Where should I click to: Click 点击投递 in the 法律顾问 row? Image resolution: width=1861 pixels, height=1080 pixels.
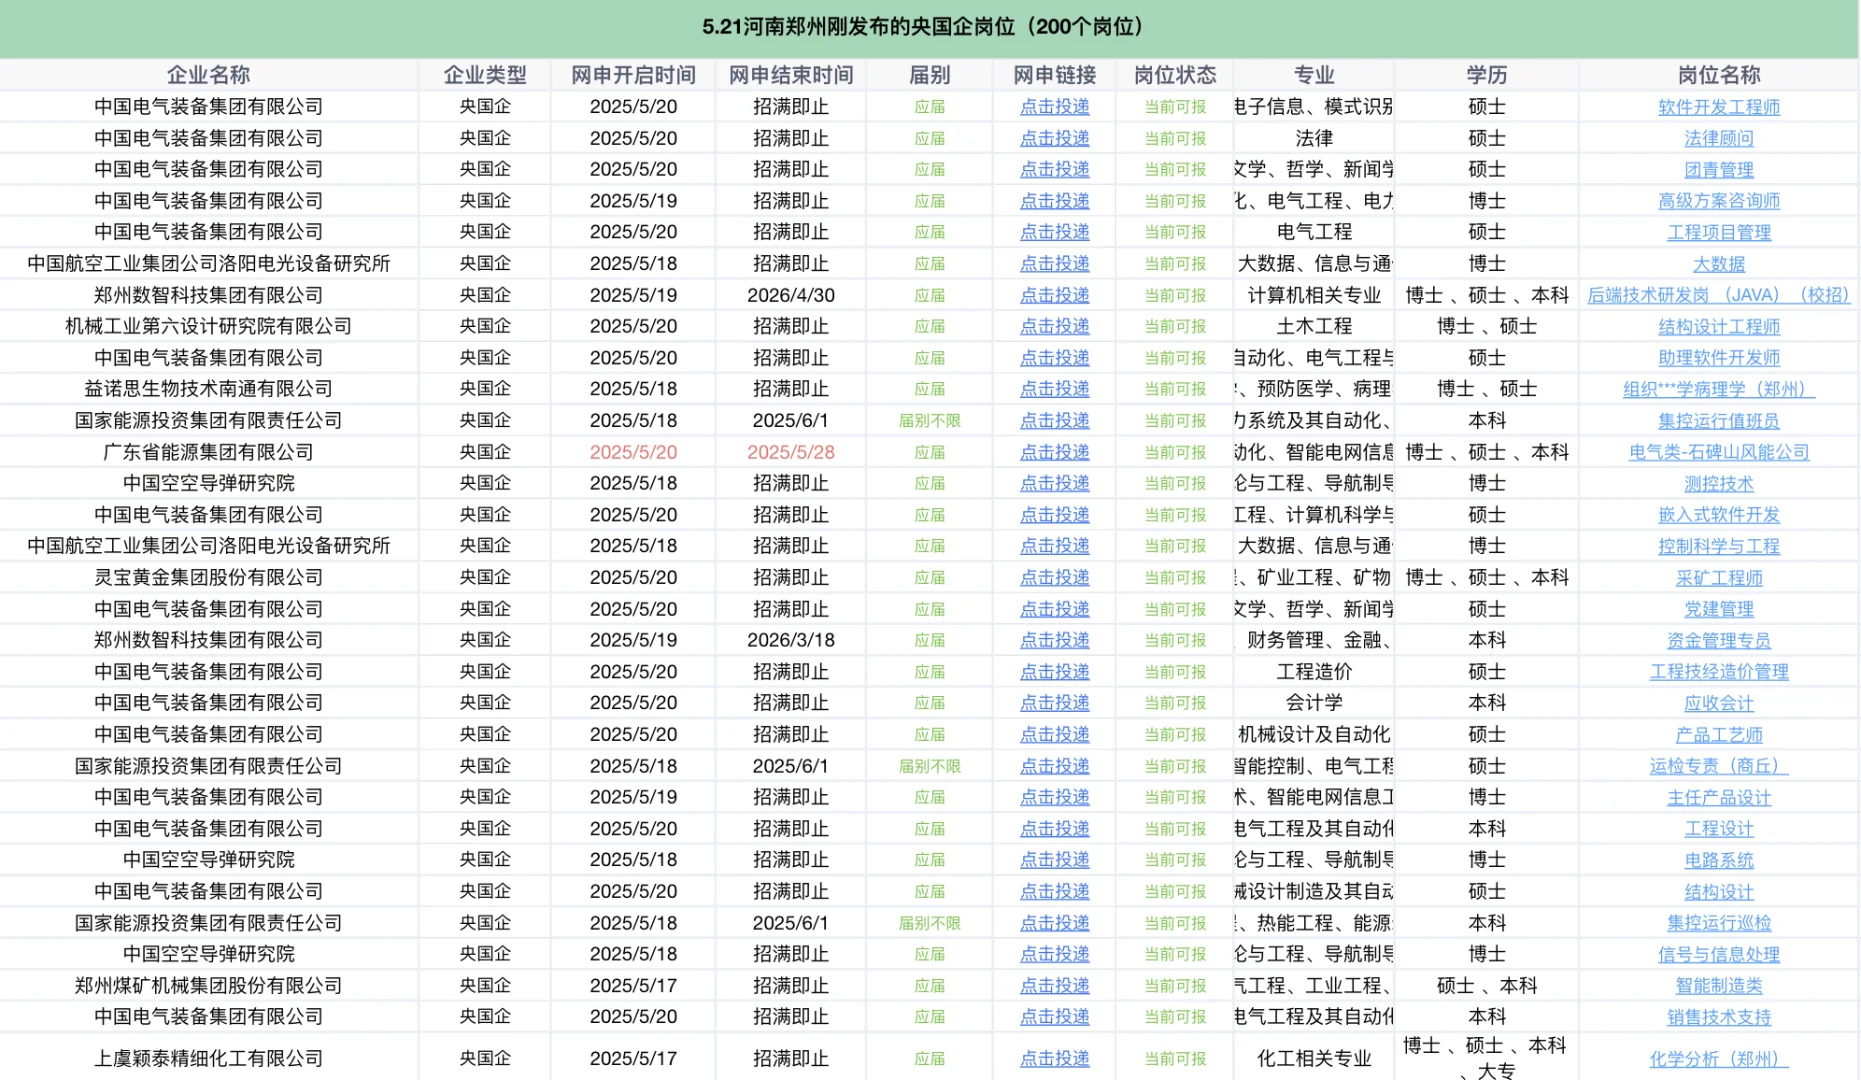coord(1054,138)
